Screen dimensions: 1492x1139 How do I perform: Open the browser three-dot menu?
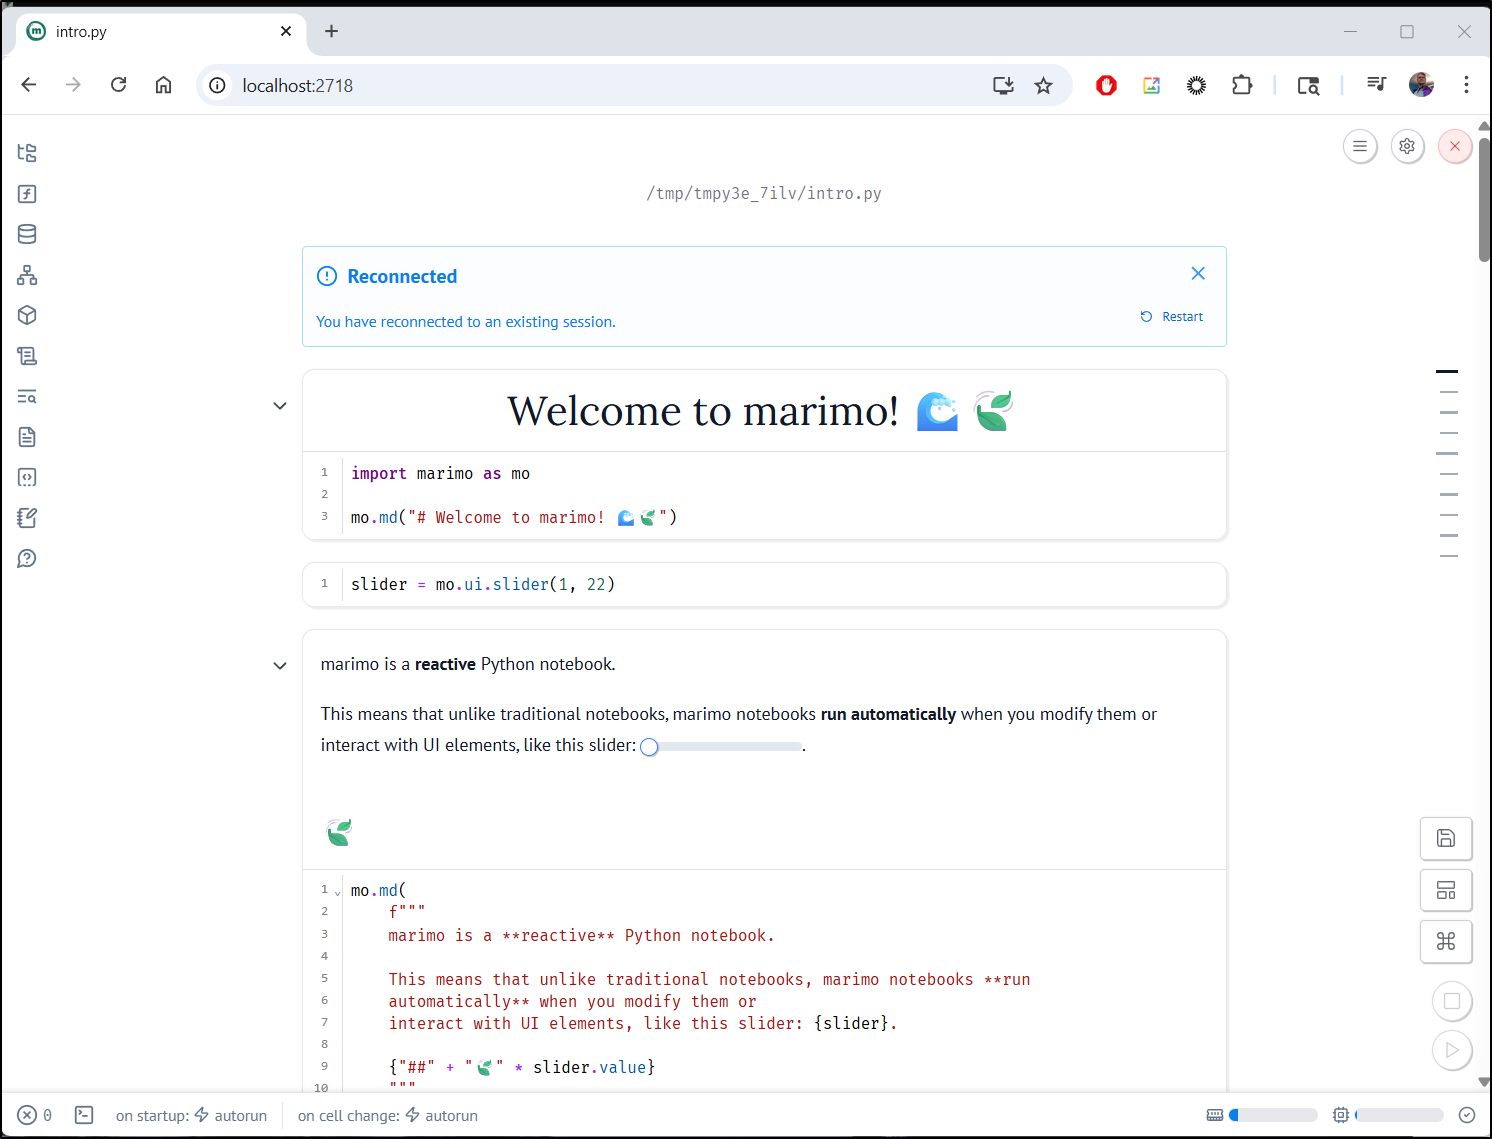click(1466, 85)
